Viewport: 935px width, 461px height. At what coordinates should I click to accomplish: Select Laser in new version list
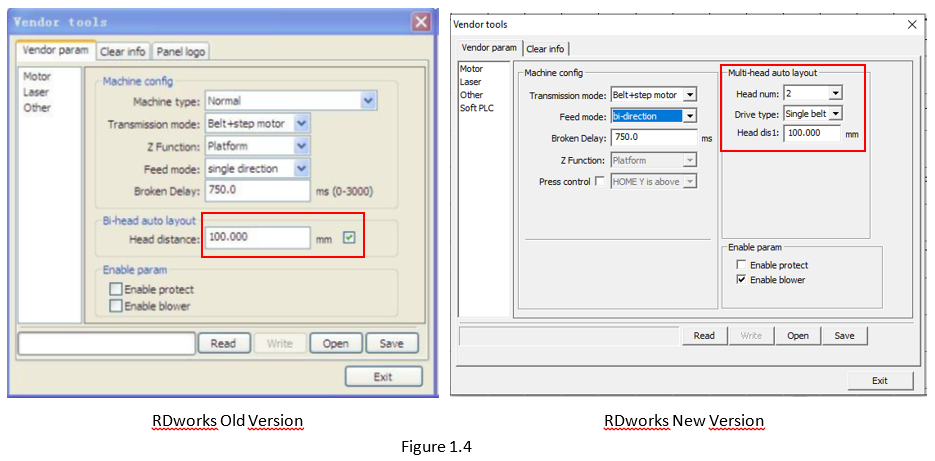(470, 82)
